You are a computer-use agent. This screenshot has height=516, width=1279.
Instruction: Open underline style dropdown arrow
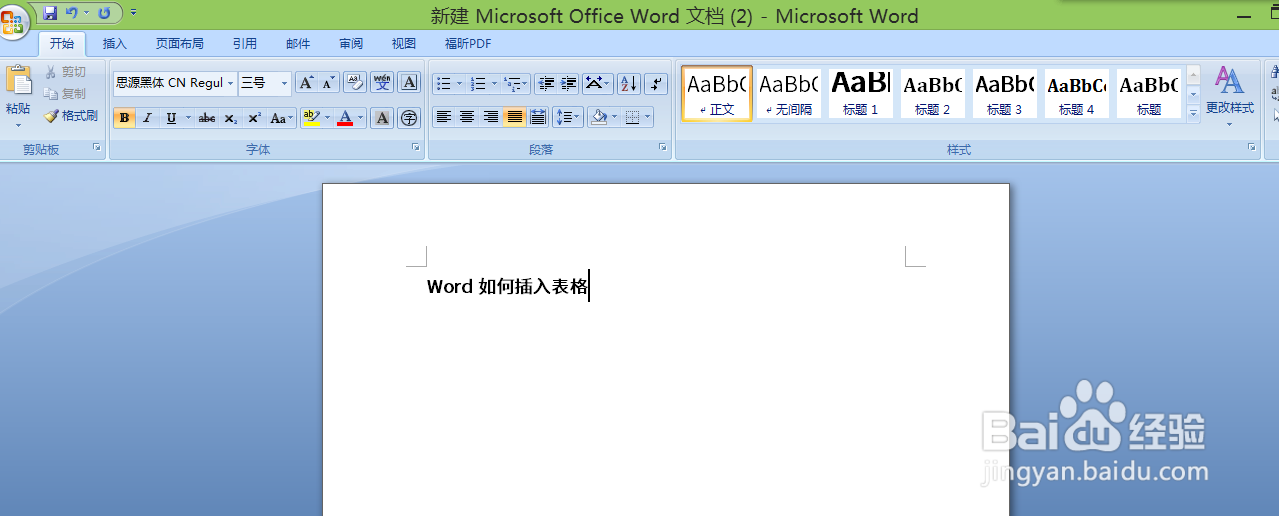point(188,118)
